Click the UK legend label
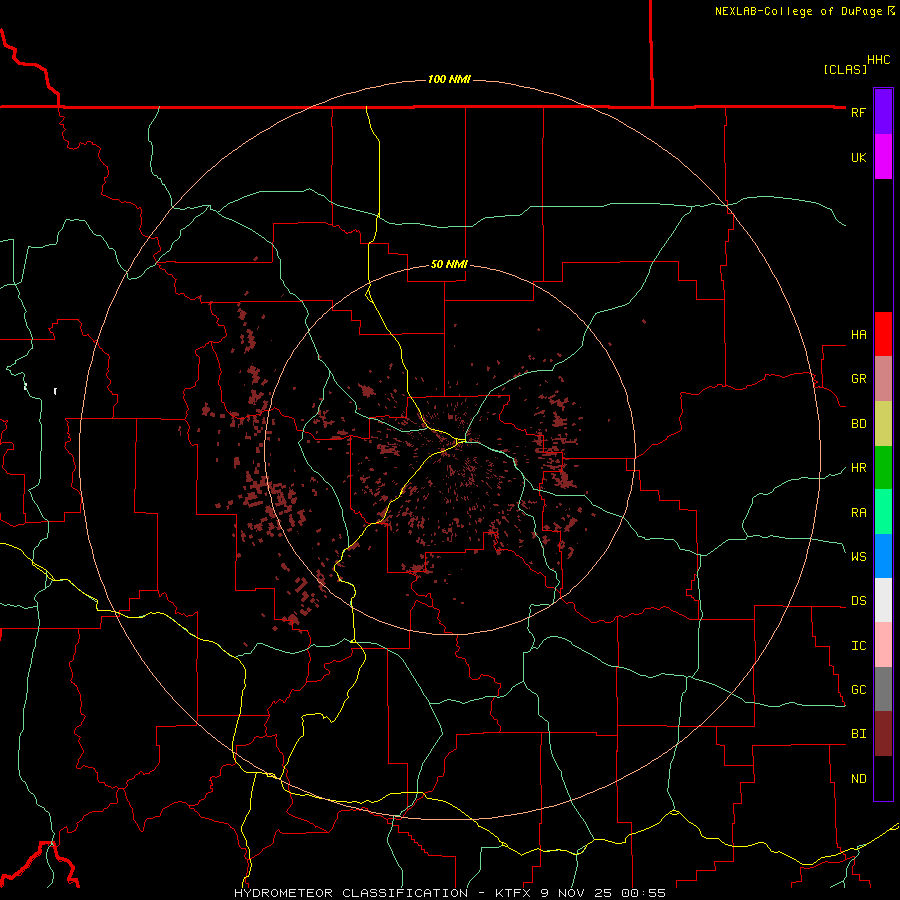This screenshot has width=900, height=900. [858, 157]
